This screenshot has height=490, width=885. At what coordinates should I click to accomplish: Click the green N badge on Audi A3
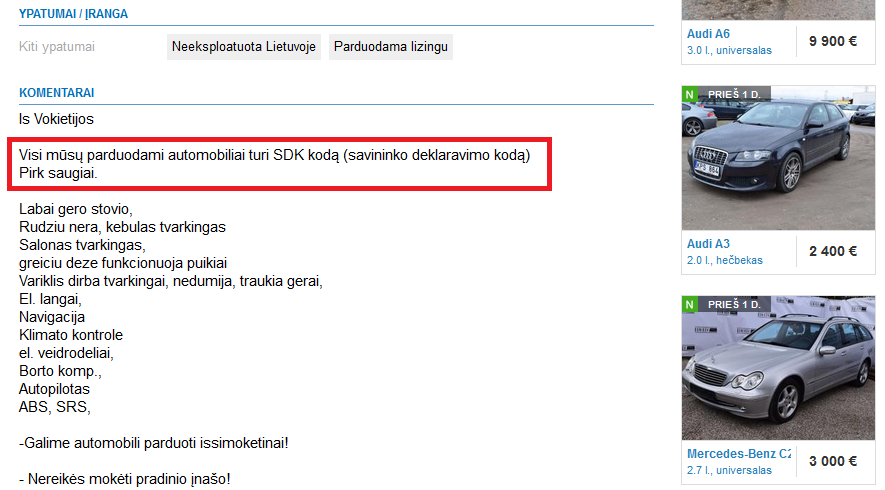(690, 94)
